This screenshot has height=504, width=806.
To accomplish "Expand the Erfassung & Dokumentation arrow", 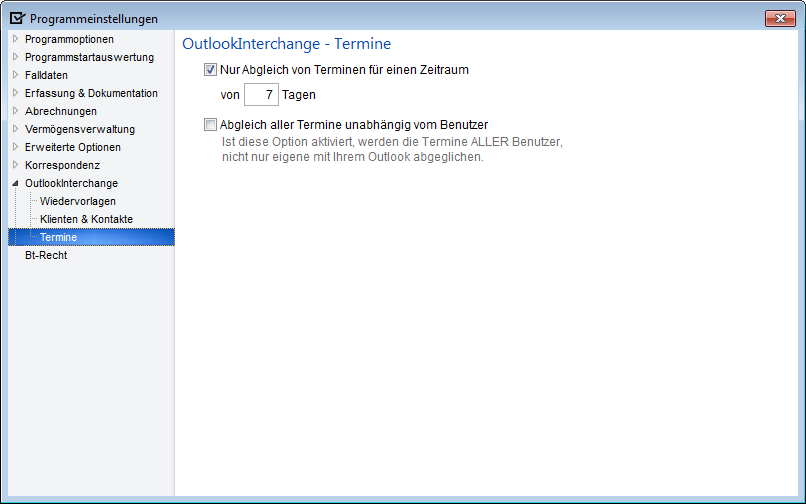I will (x=15, y=93).
